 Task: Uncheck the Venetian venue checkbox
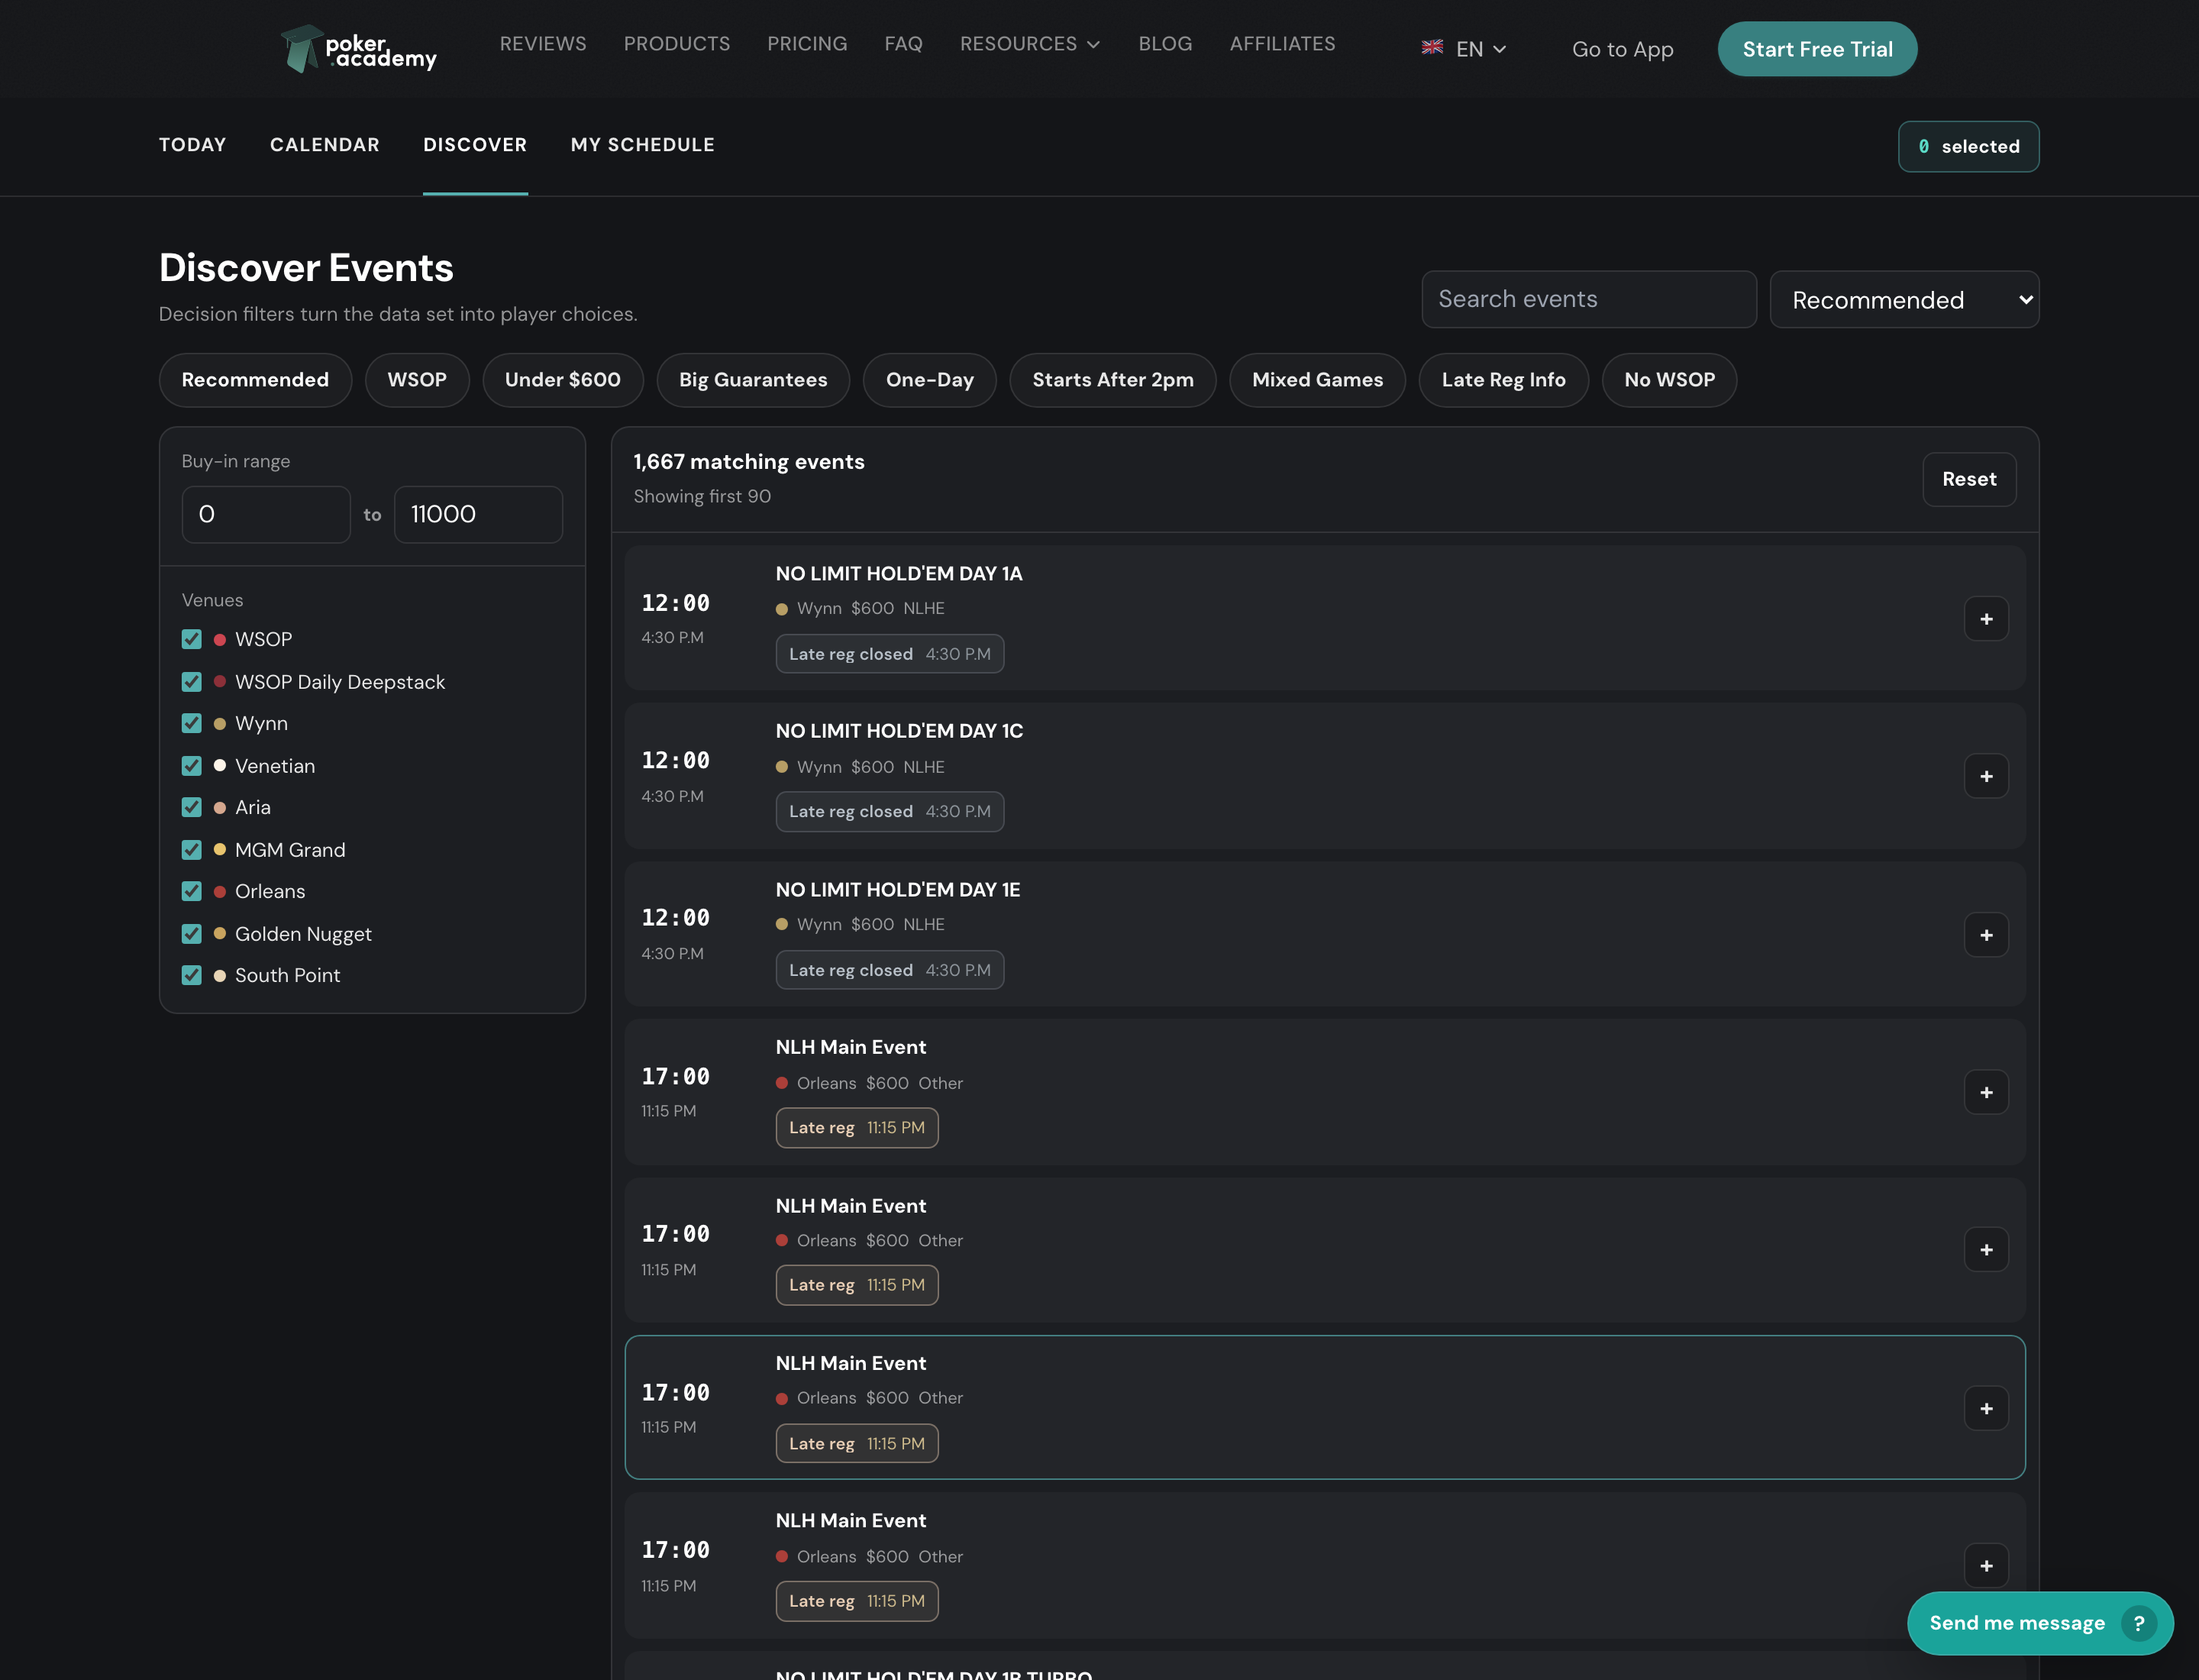click(192, 766)
